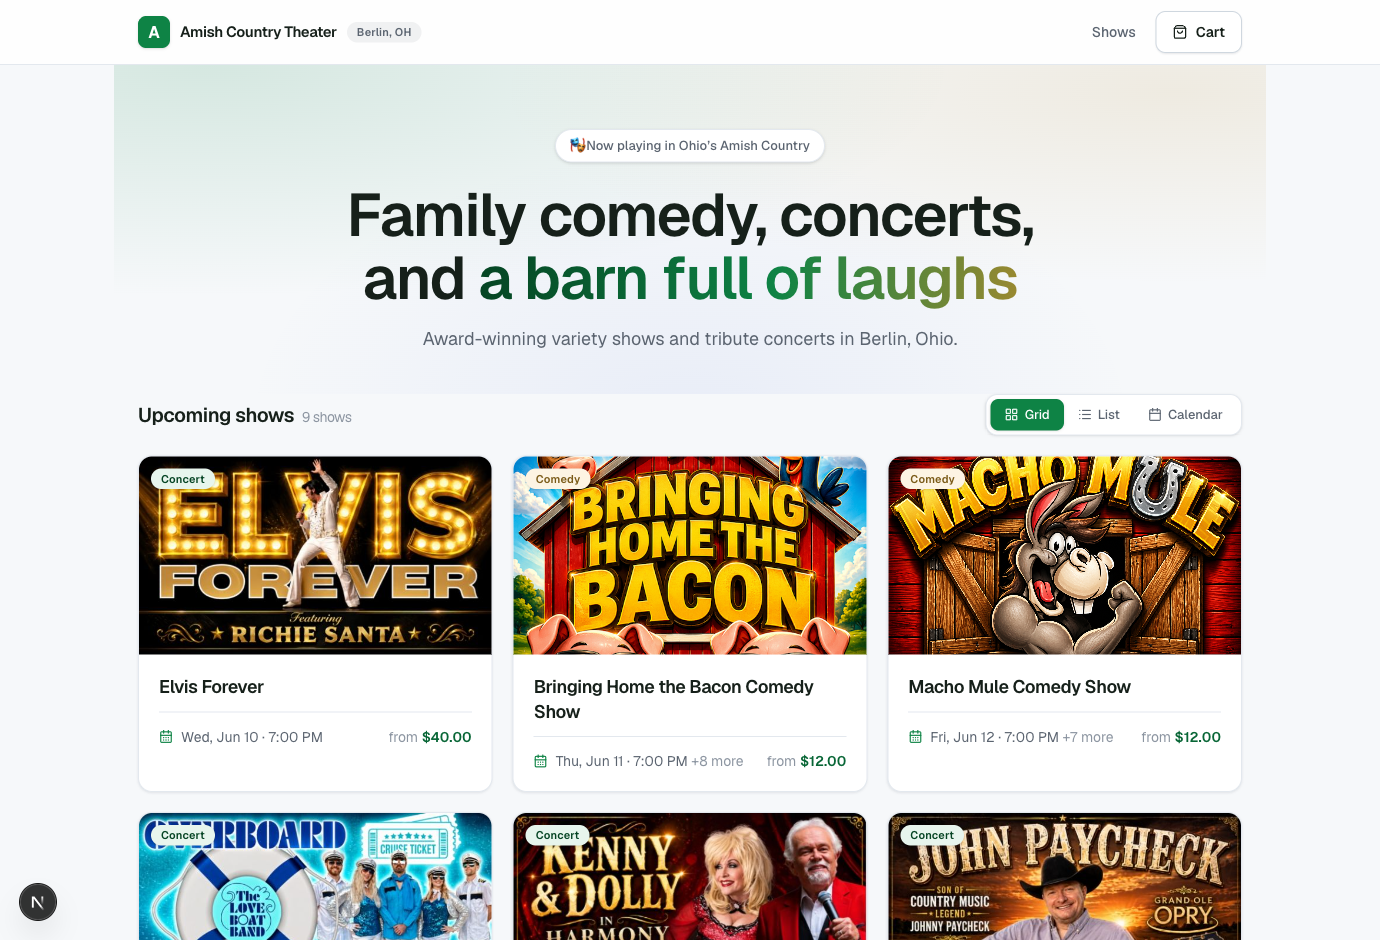Click Comedy tag on Macho Mule card

click(x=932, y=479)
